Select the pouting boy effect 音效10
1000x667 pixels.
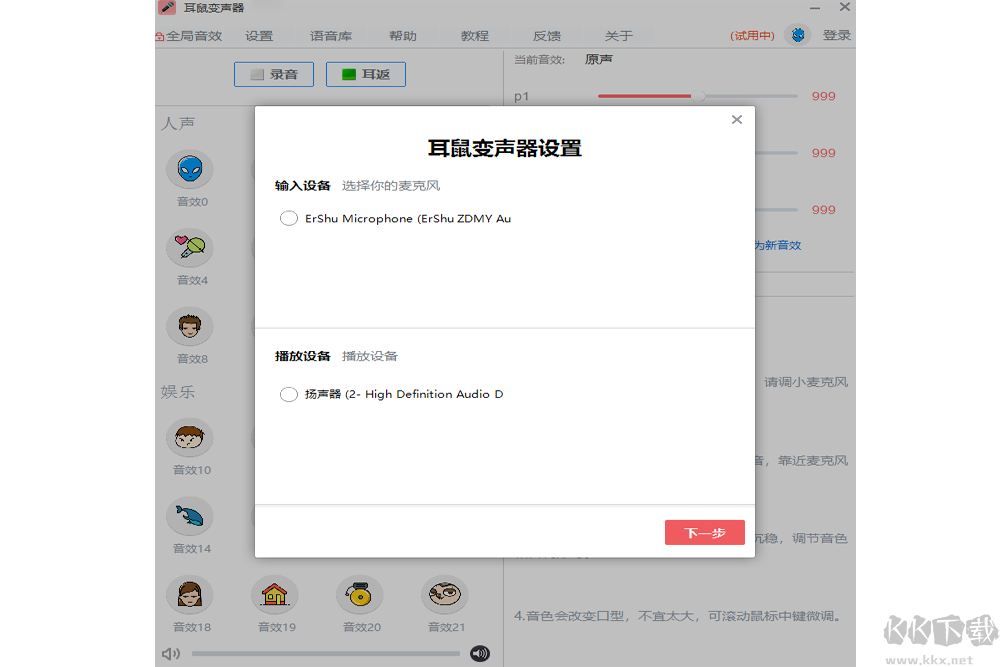(x=190, y=437)
